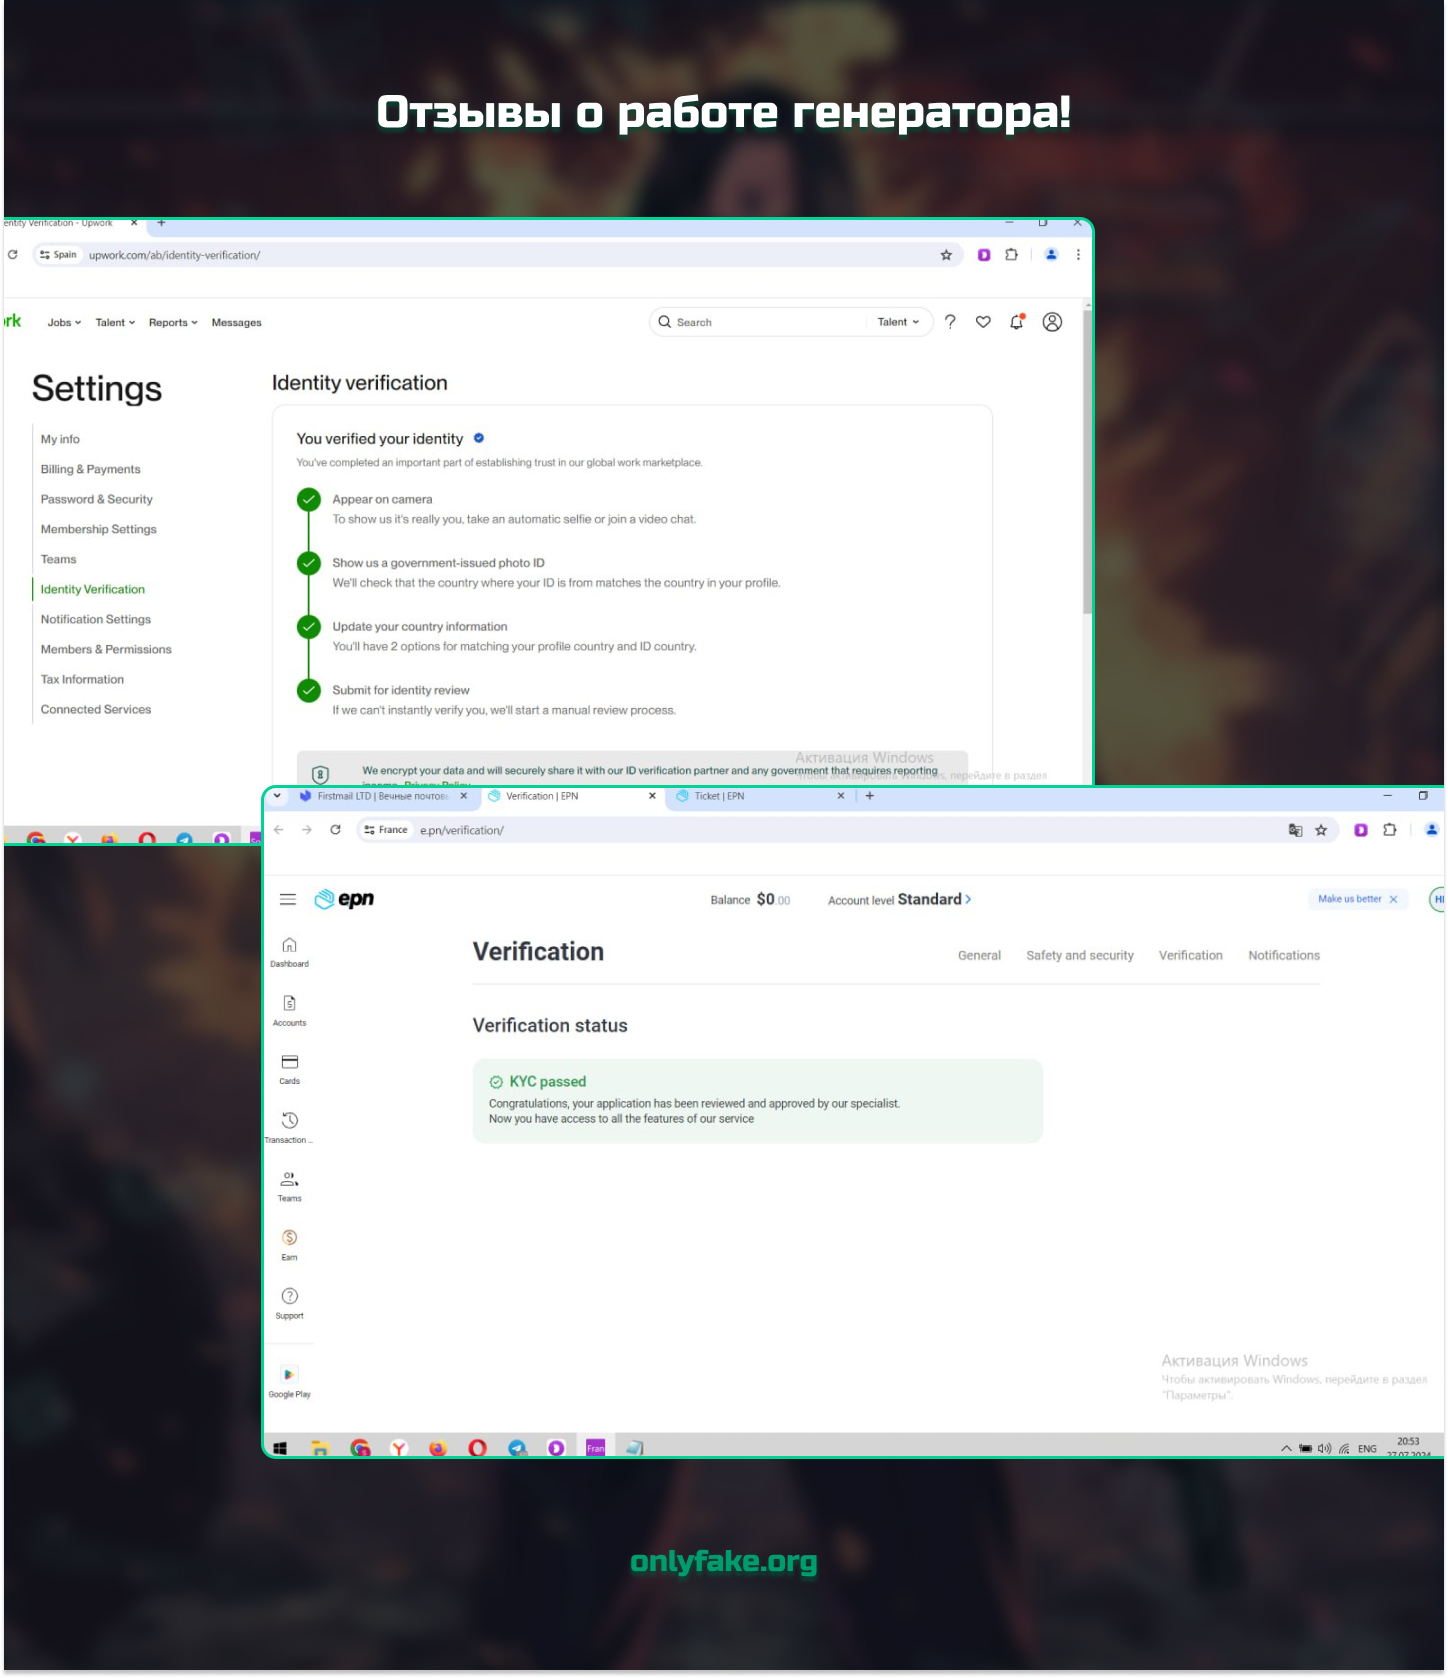This screenshot has width=1448, height=1678.
Task: Open the EPN hamburger menu
Action: tap(288, 899)
